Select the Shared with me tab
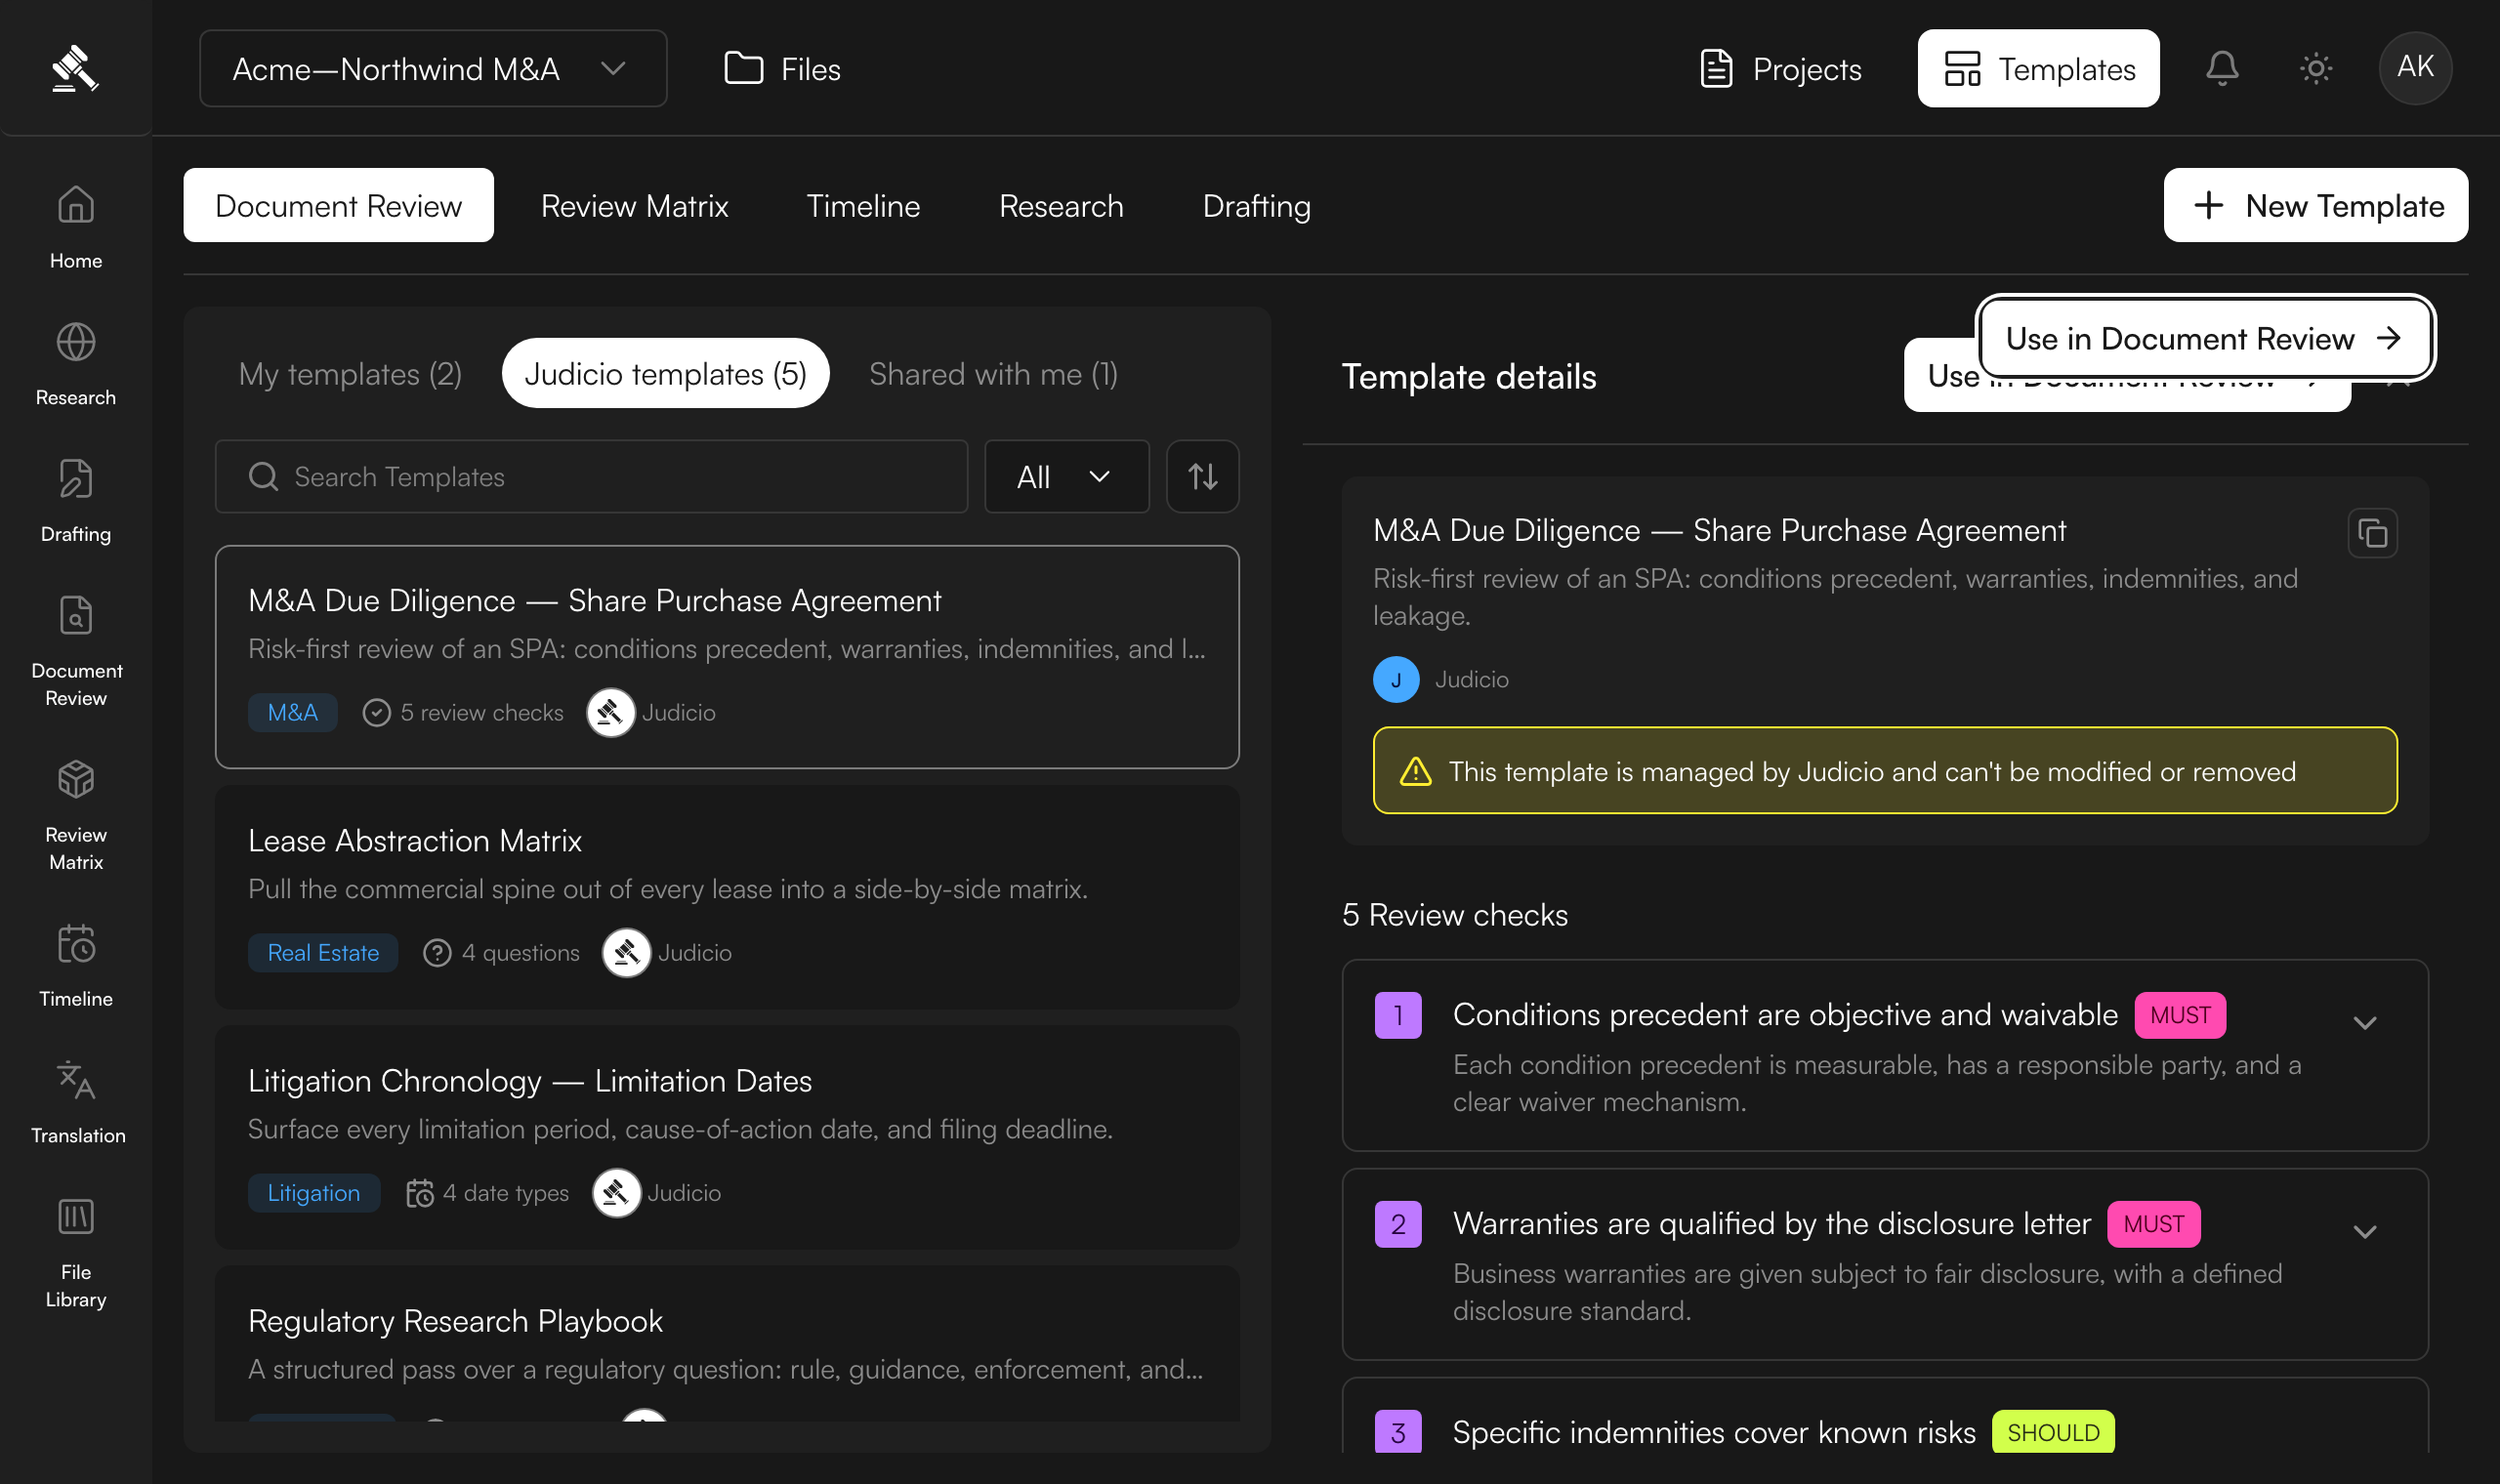The width and height of the screenshot is (2500, 1484). tap(993, 374)
